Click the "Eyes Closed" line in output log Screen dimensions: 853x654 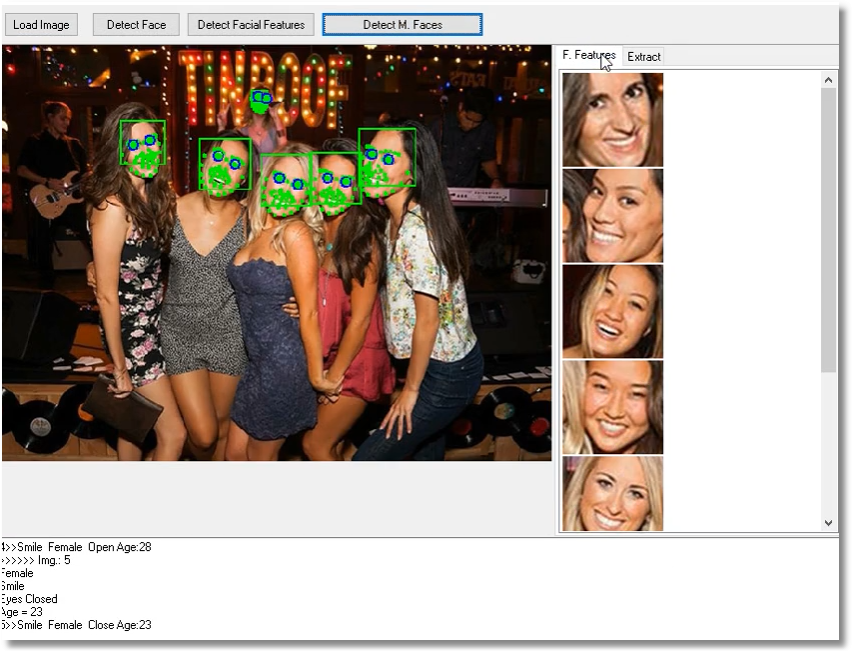30,599
